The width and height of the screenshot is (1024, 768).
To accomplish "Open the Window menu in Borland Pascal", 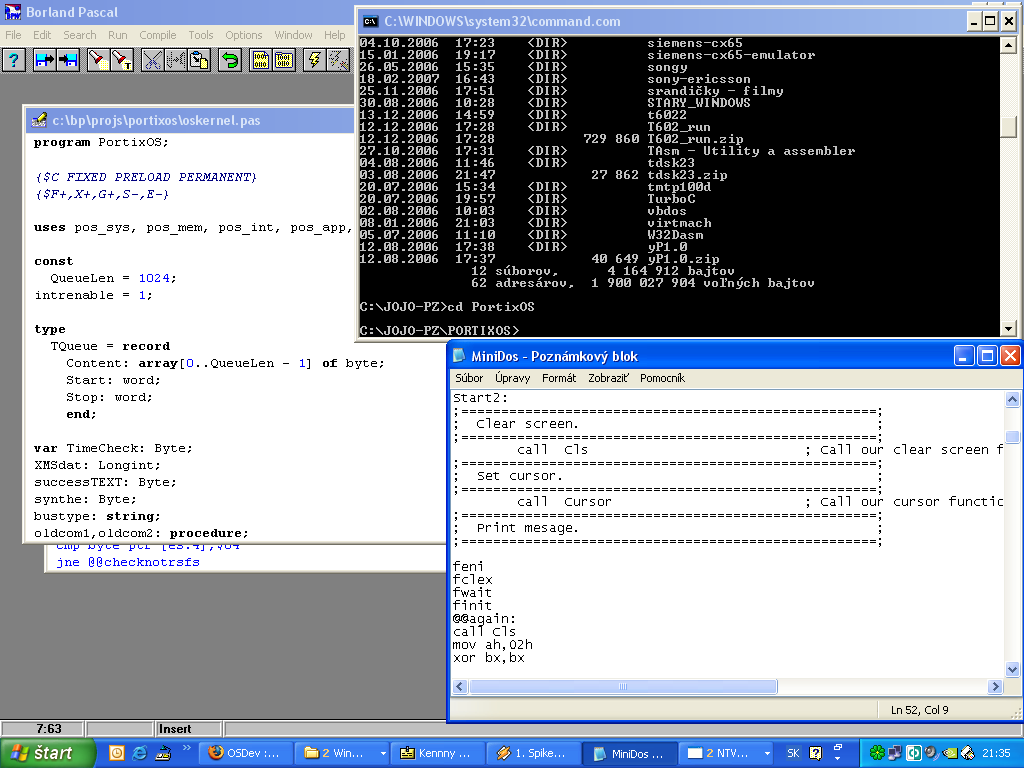I will click(293, 35).
